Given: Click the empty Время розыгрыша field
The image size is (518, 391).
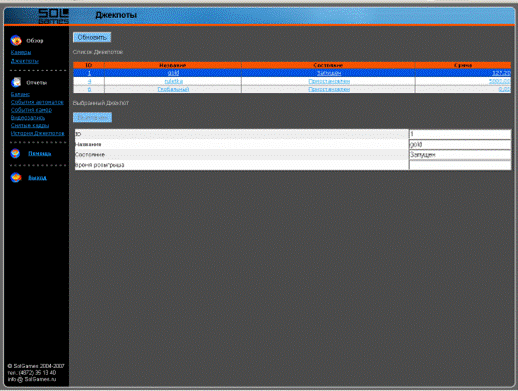Looking at the screenshot, I should coord(460,165).
